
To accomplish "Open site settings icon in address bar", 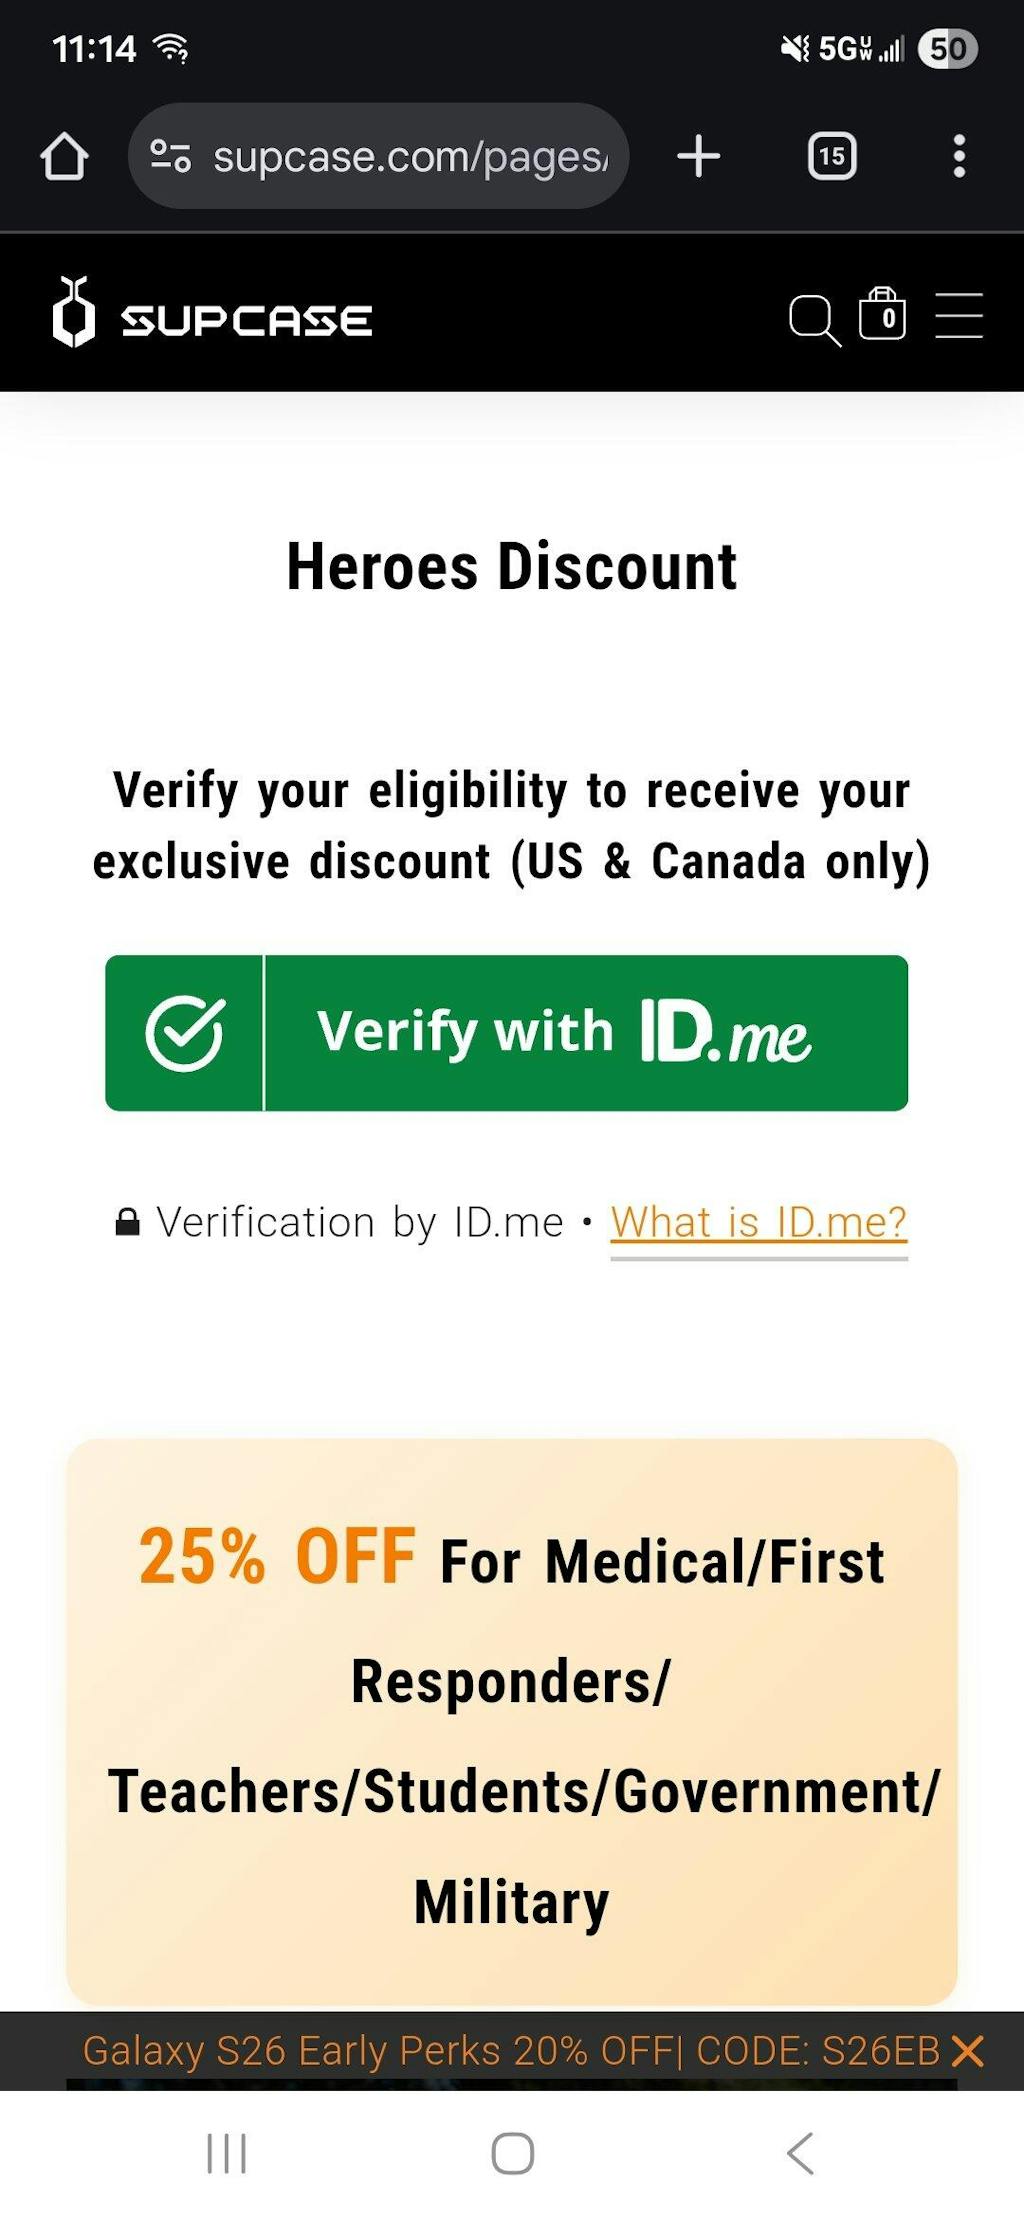I will [x=170, y=157].
